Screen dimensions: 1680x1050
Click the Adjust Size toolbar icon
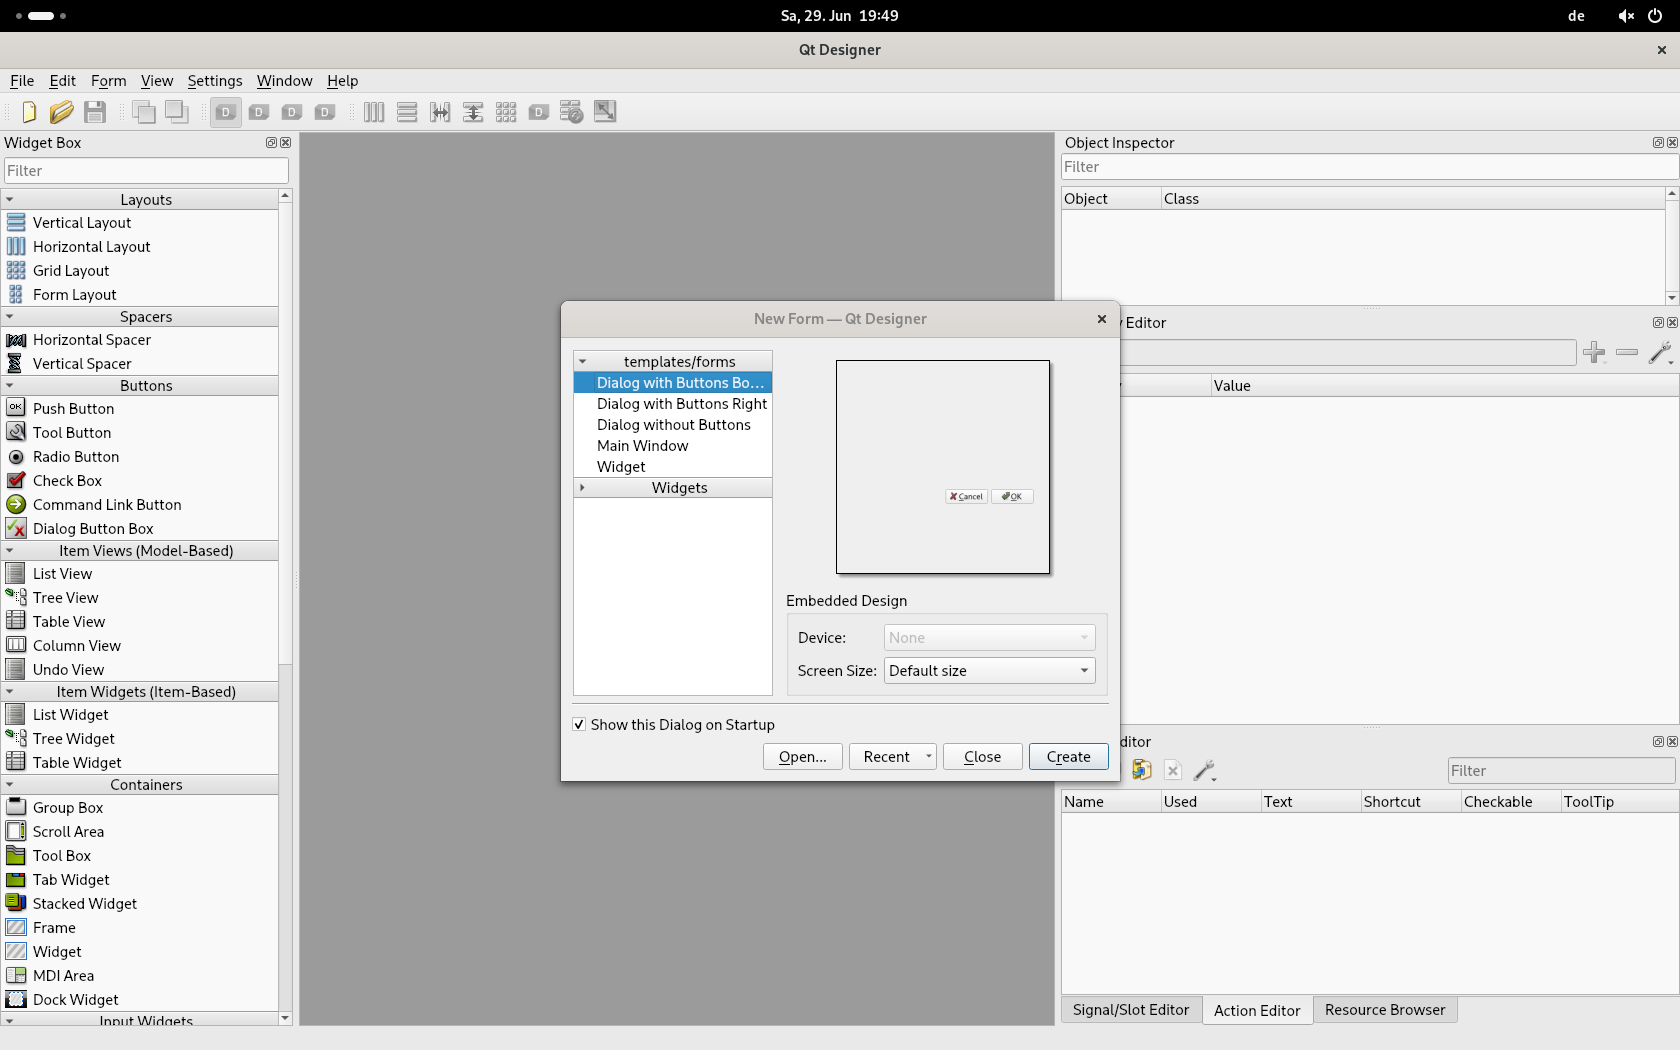point(605,112)
